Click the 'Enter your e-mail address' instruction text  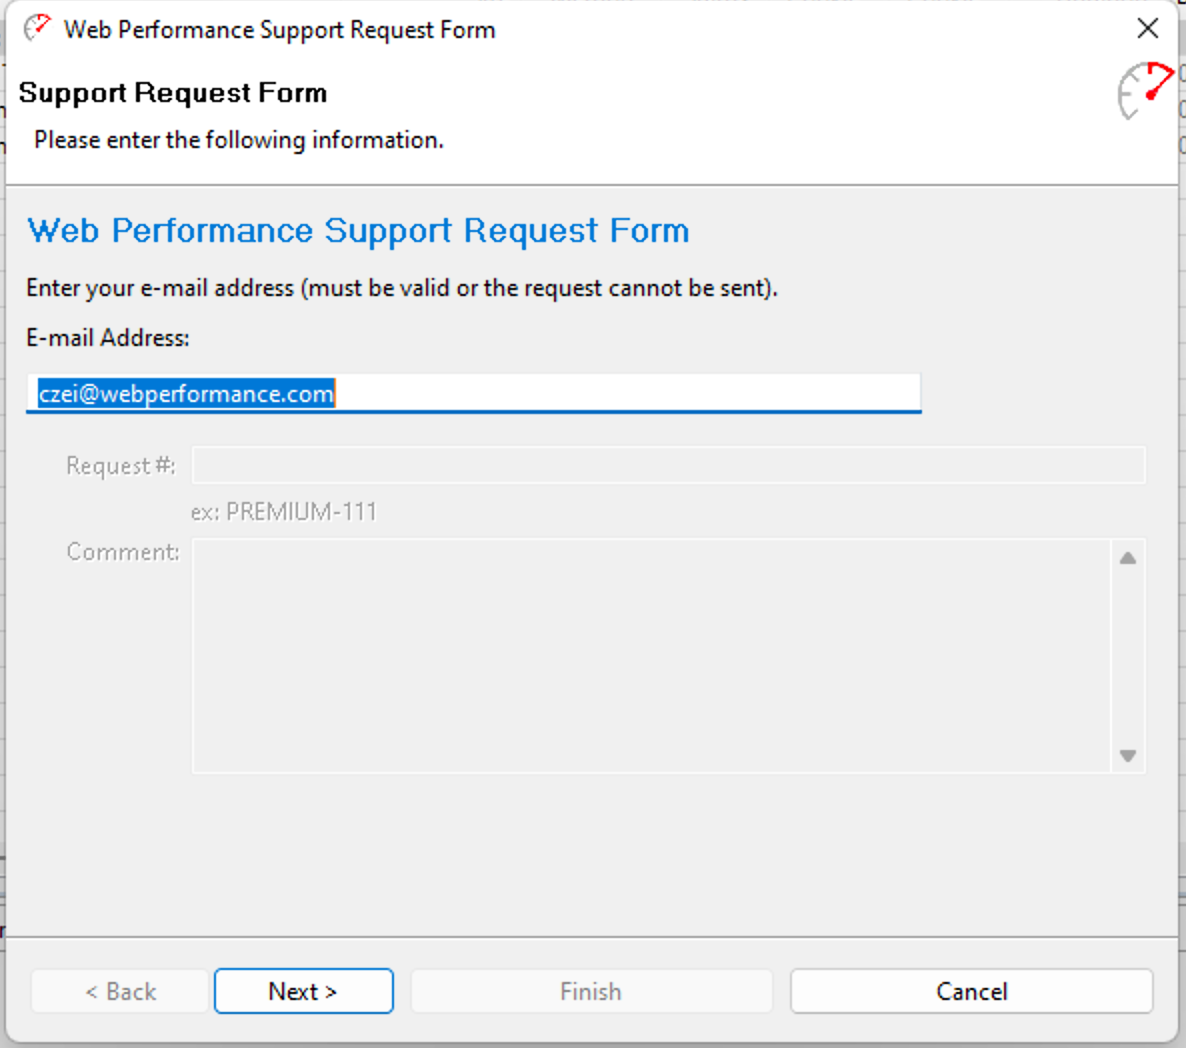click(402, 288)
